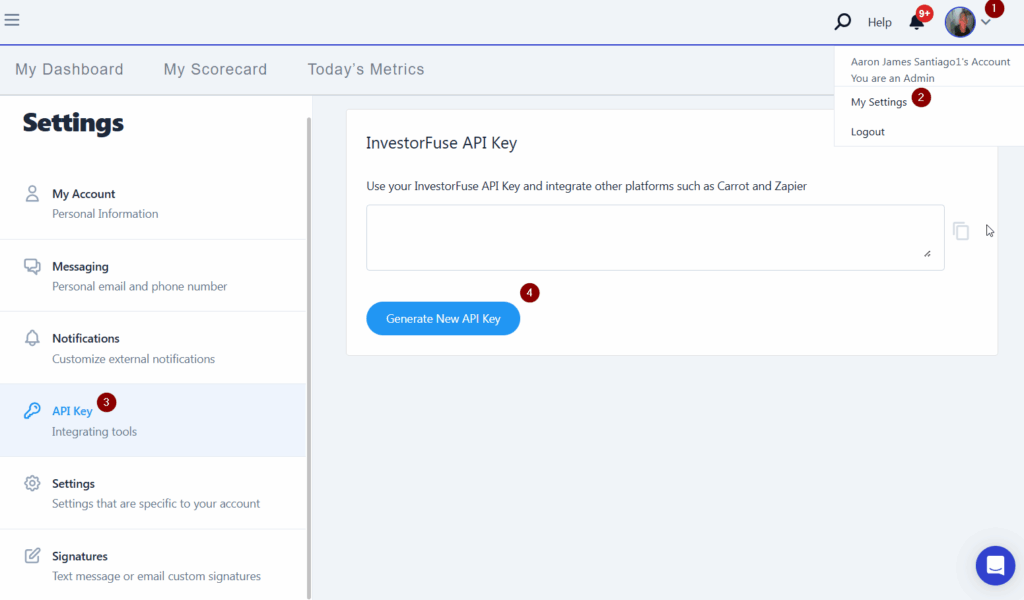
Task: Choose Logout from account menu
Action: pyautogui.click(x=867, y=132)
